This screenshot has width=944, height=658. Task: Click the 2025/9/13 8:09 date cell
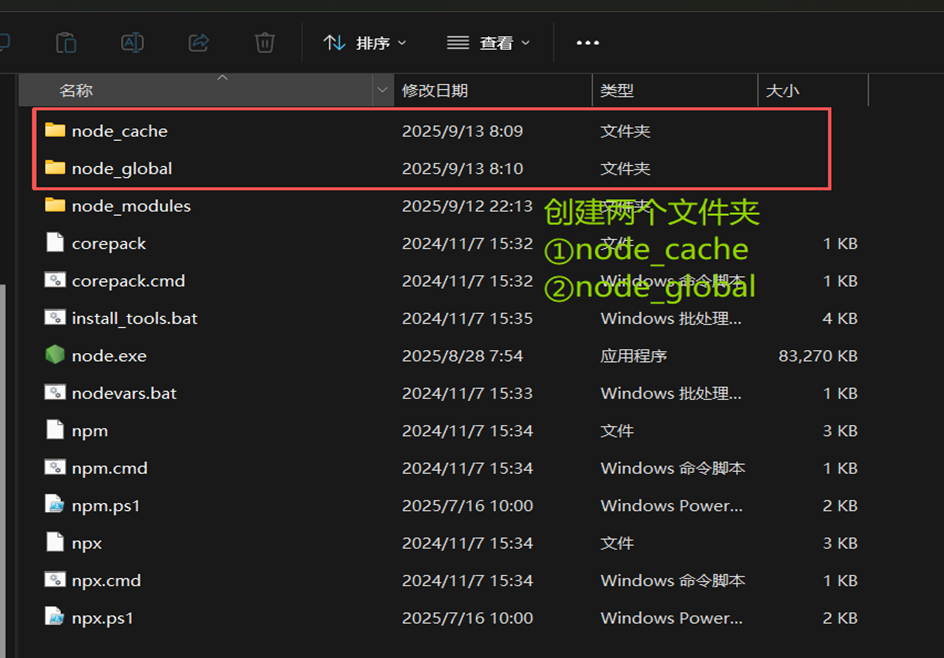pyautogui.click(x=462, y=131)
